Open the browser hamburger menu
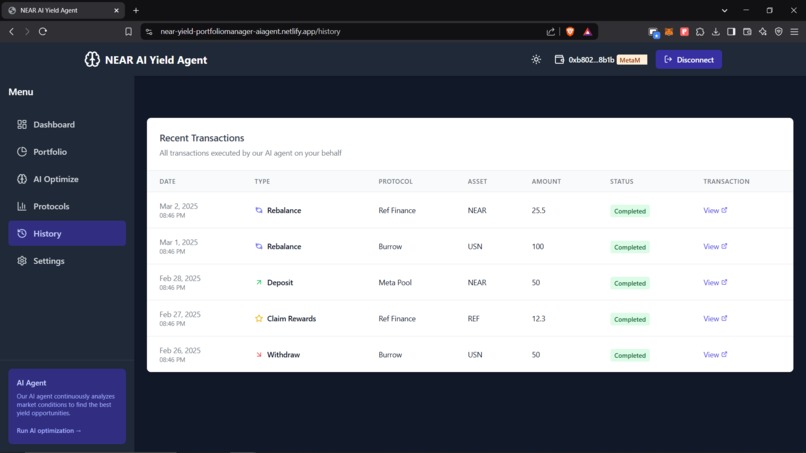Screen dimensions: 806x453 click(795, 31)
